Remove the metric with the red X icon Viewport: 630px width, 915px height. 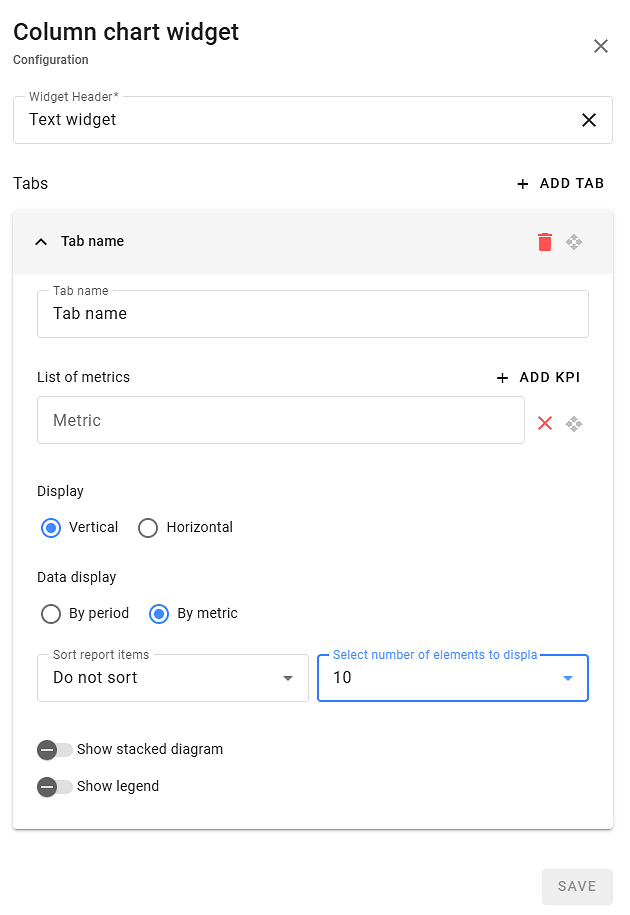point(545,423)
